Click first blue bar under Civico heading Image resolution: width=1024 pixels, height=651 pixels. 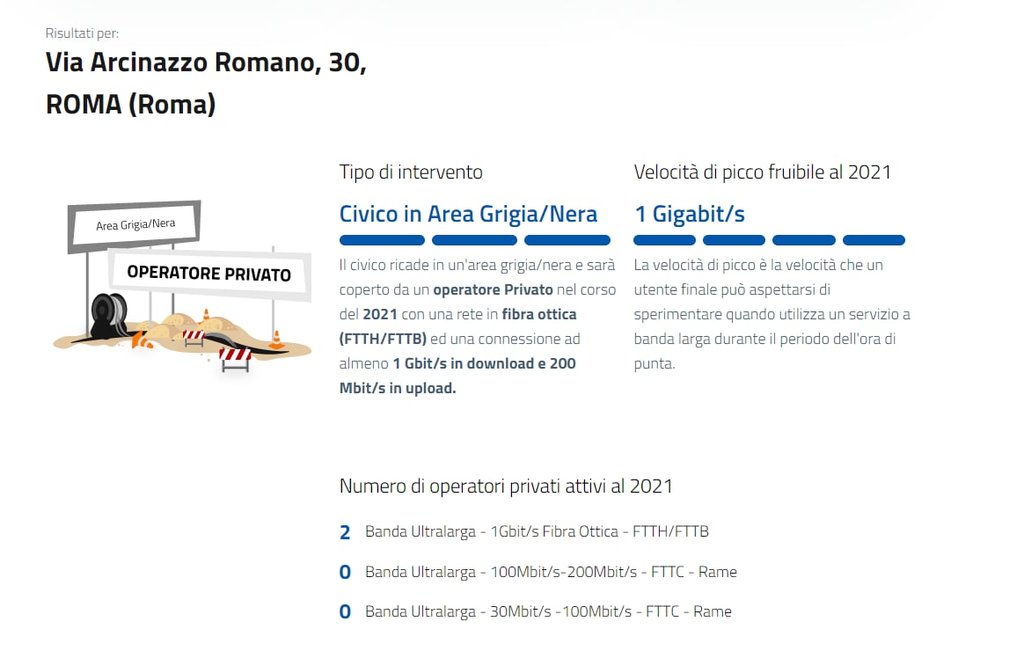point(382,240)
